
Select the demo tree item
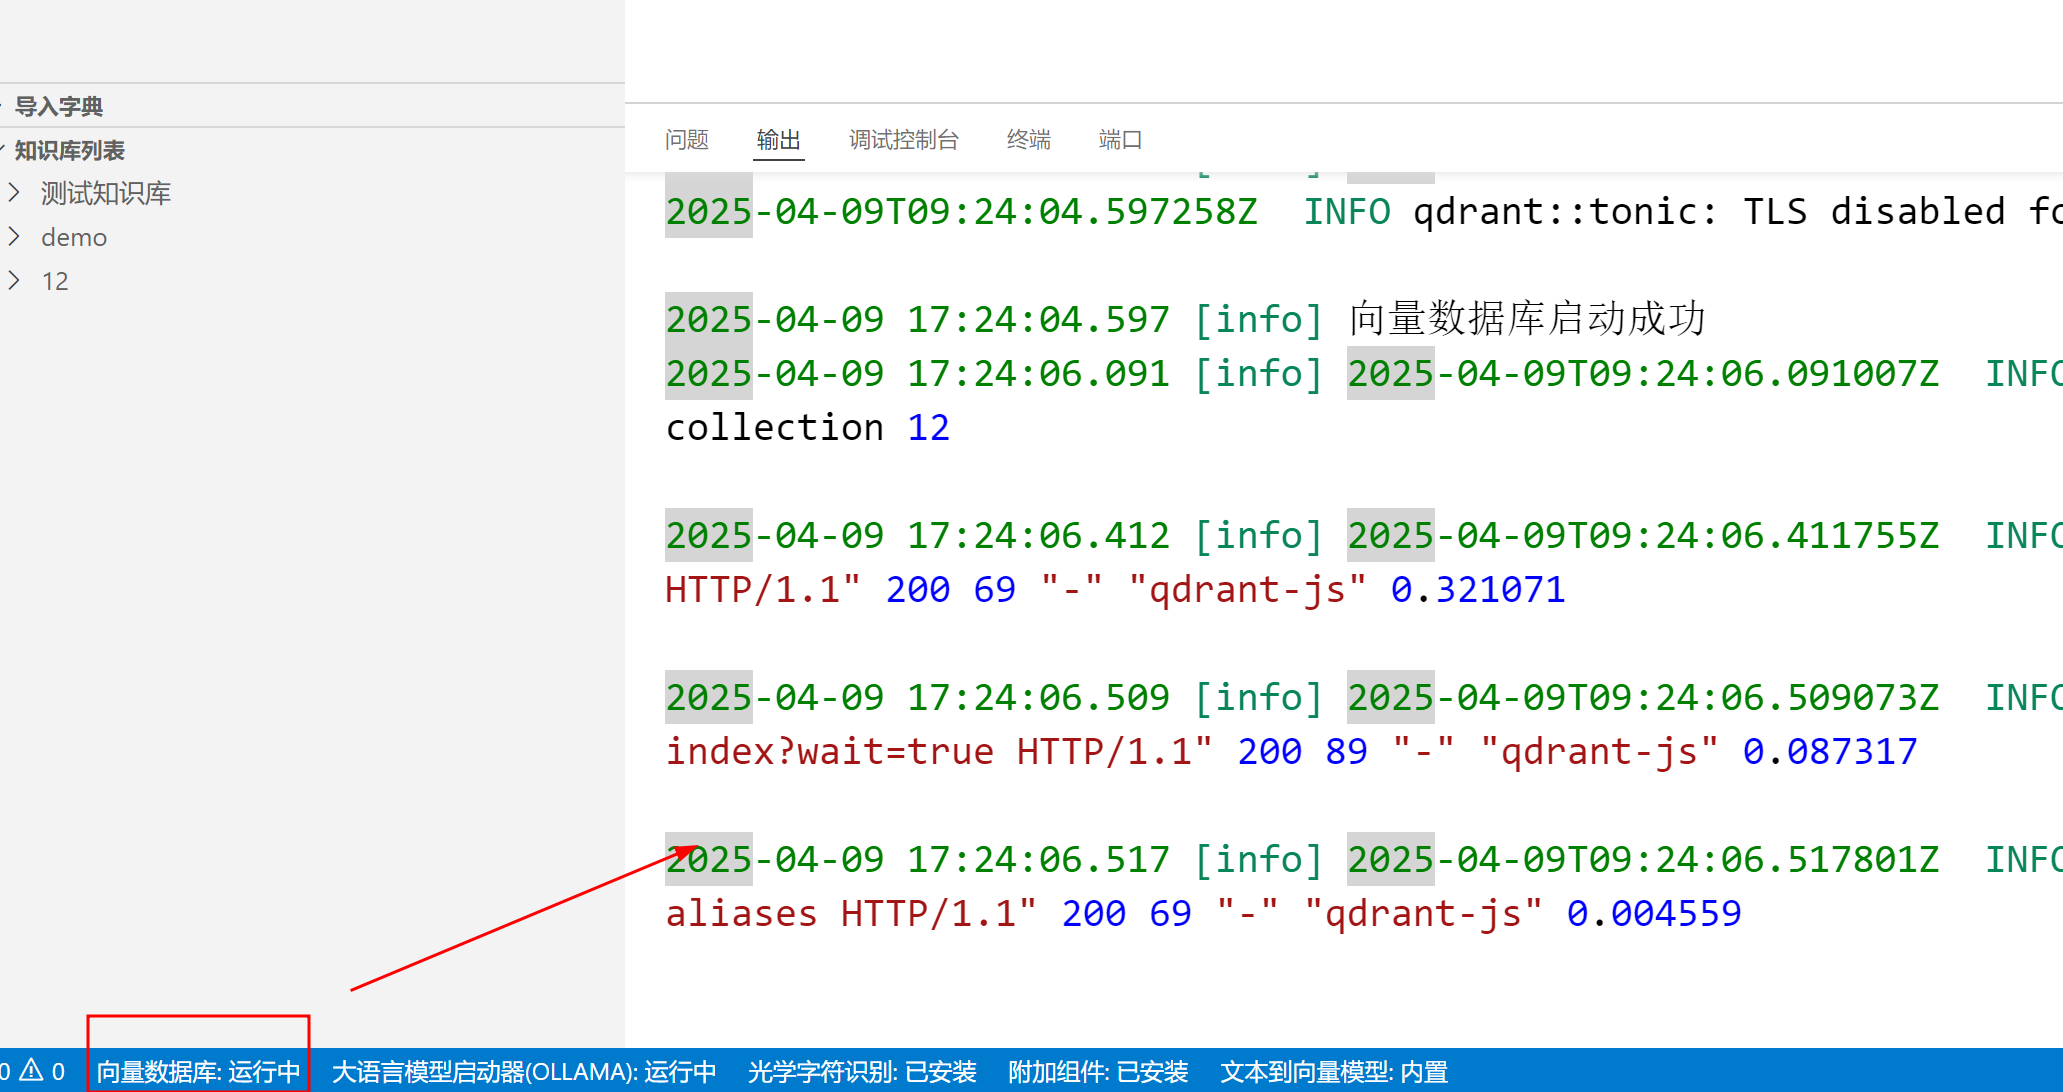(x=74, y=237)
